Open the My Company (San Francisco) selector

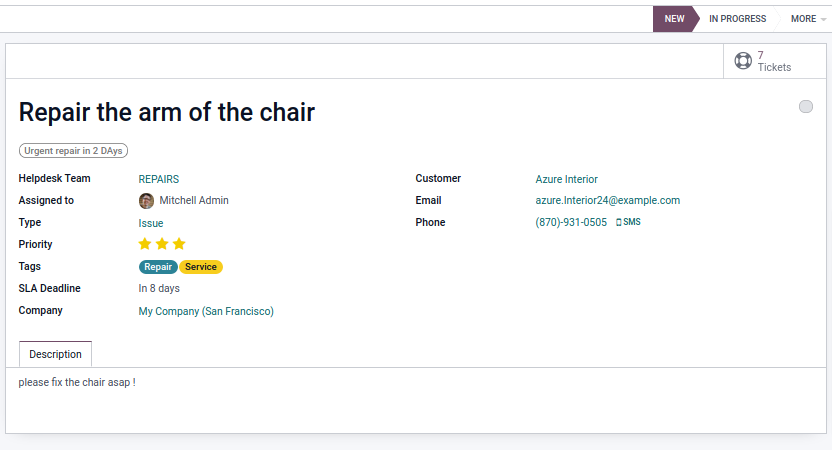point(206,311)
